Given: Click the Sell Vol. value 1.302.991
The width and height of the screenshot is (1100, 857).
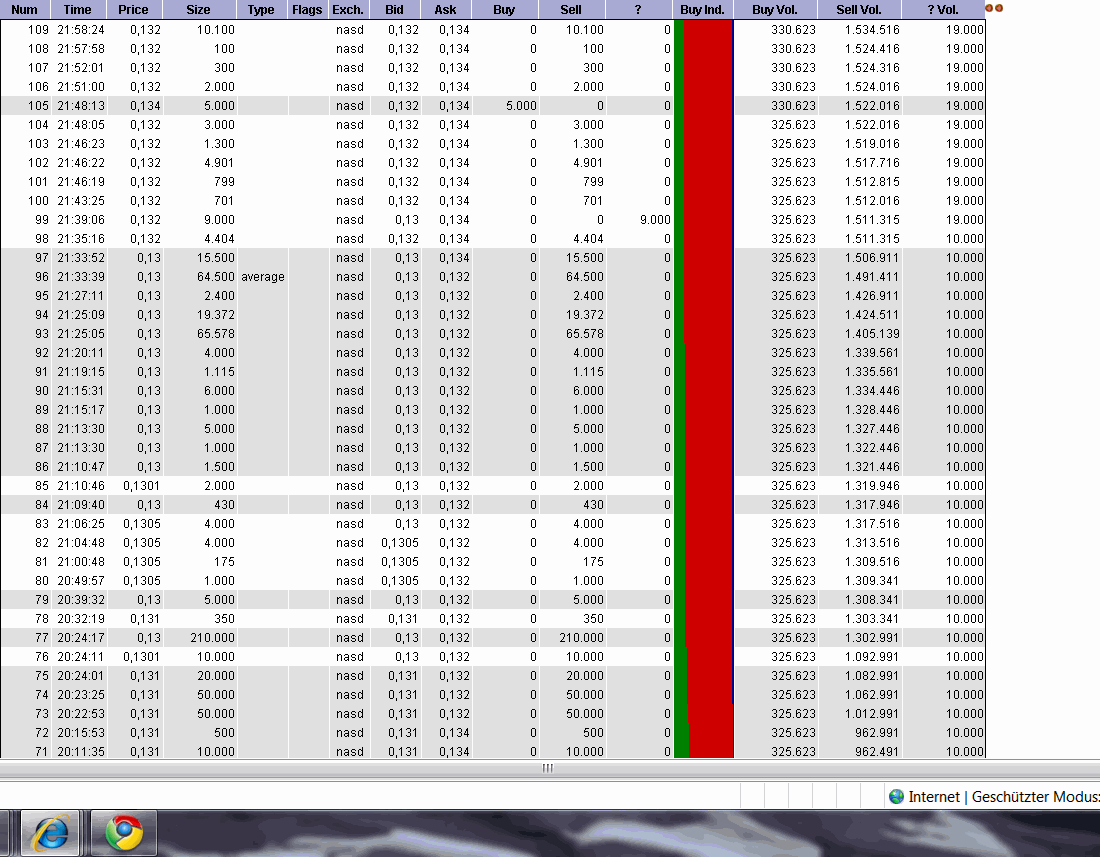Looking at the screenshot, I should (x=872, y=637).
